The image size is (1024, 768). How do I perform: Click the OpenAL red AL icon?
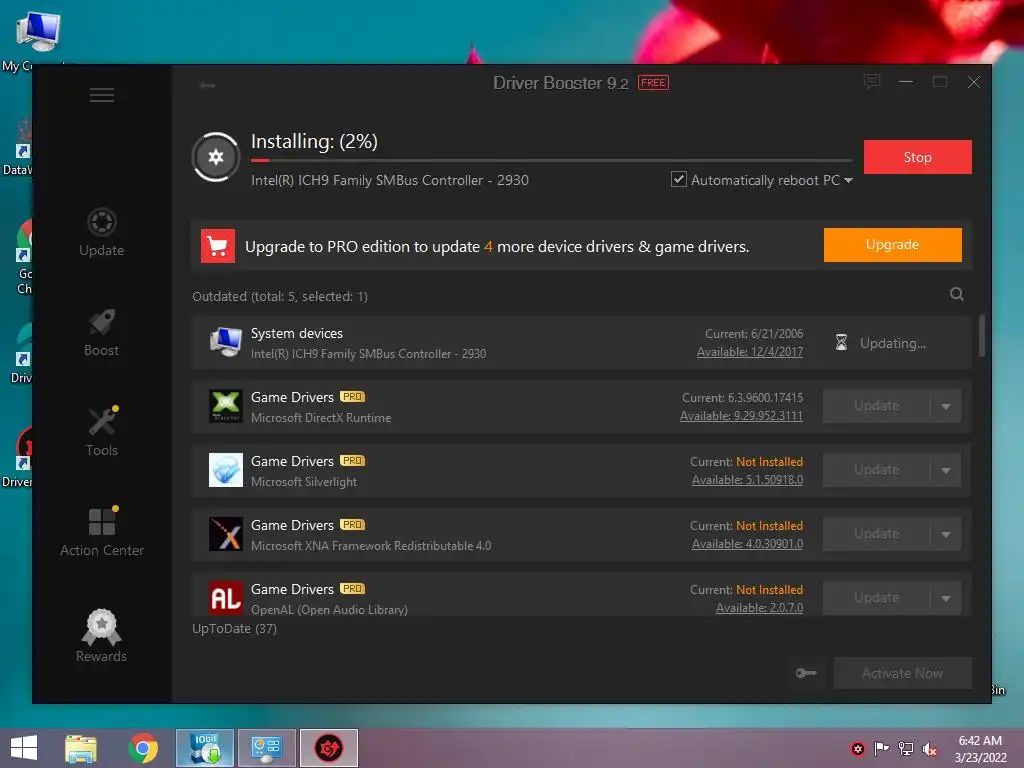click(226, 598)
